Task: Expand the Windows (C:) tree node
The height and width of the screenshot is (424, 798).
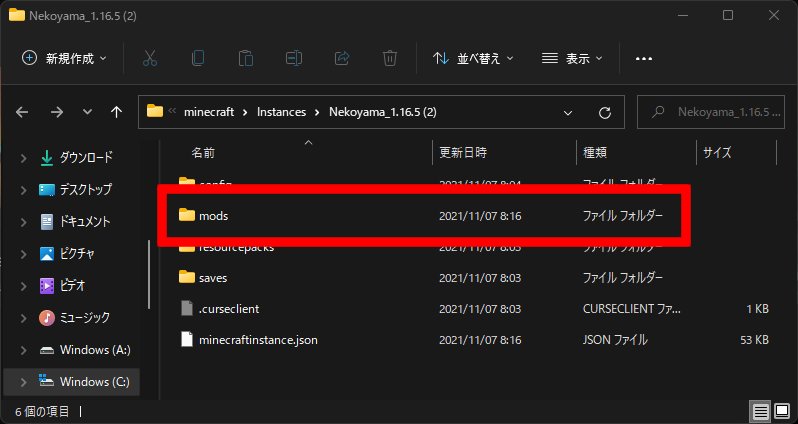Action: [x=23, y=382]
